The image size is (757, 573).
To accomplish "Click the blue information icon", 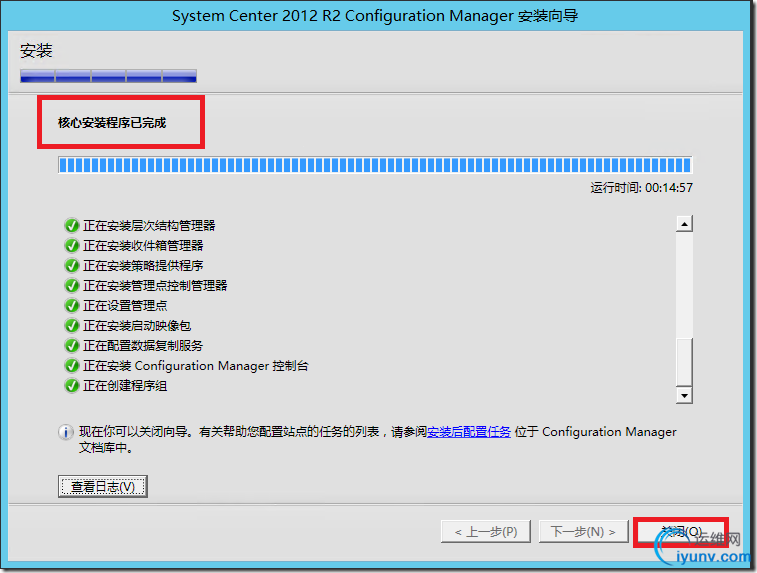I will click(x=66, y=432).
